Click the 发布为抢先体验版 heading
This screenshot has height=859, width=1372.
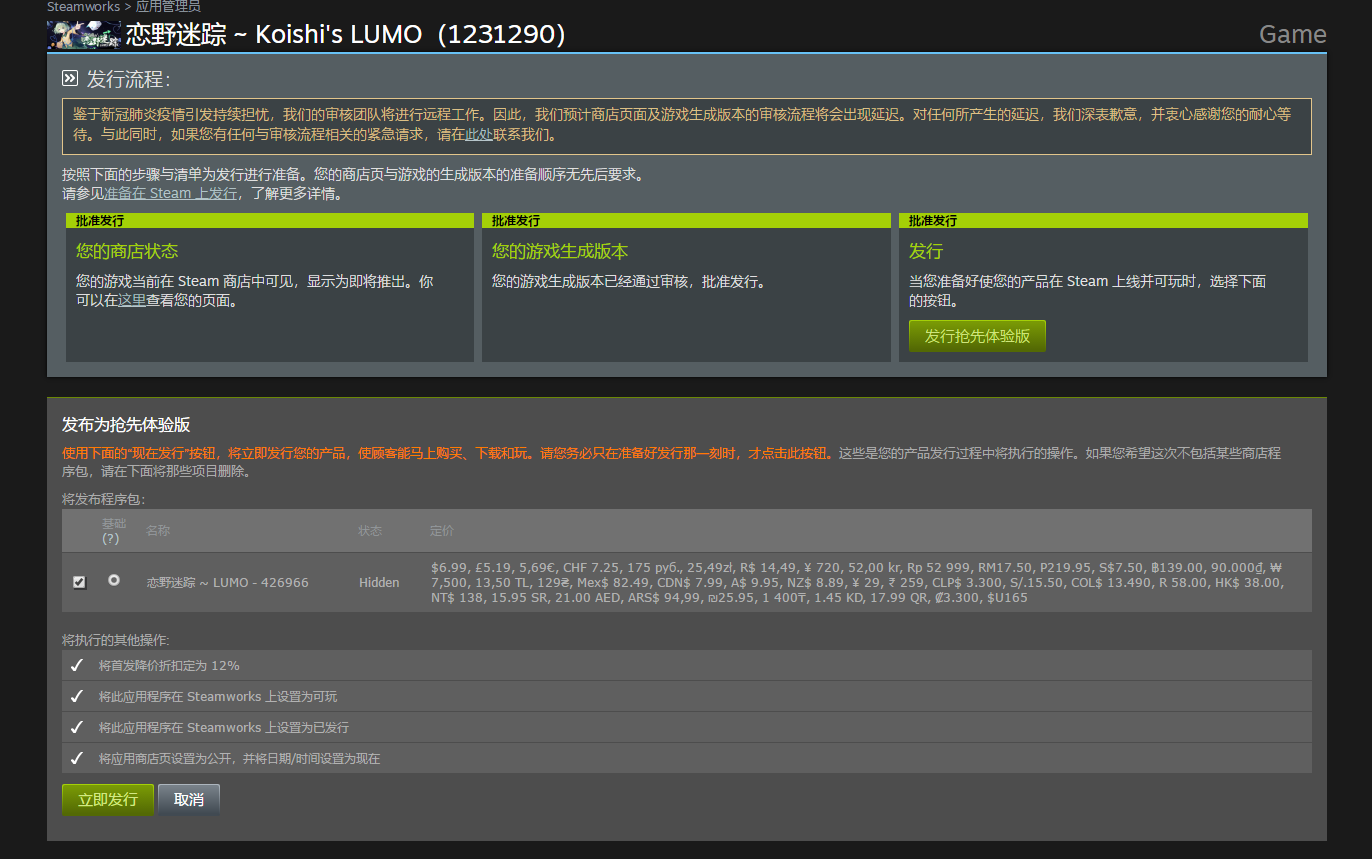click(126, 425)
